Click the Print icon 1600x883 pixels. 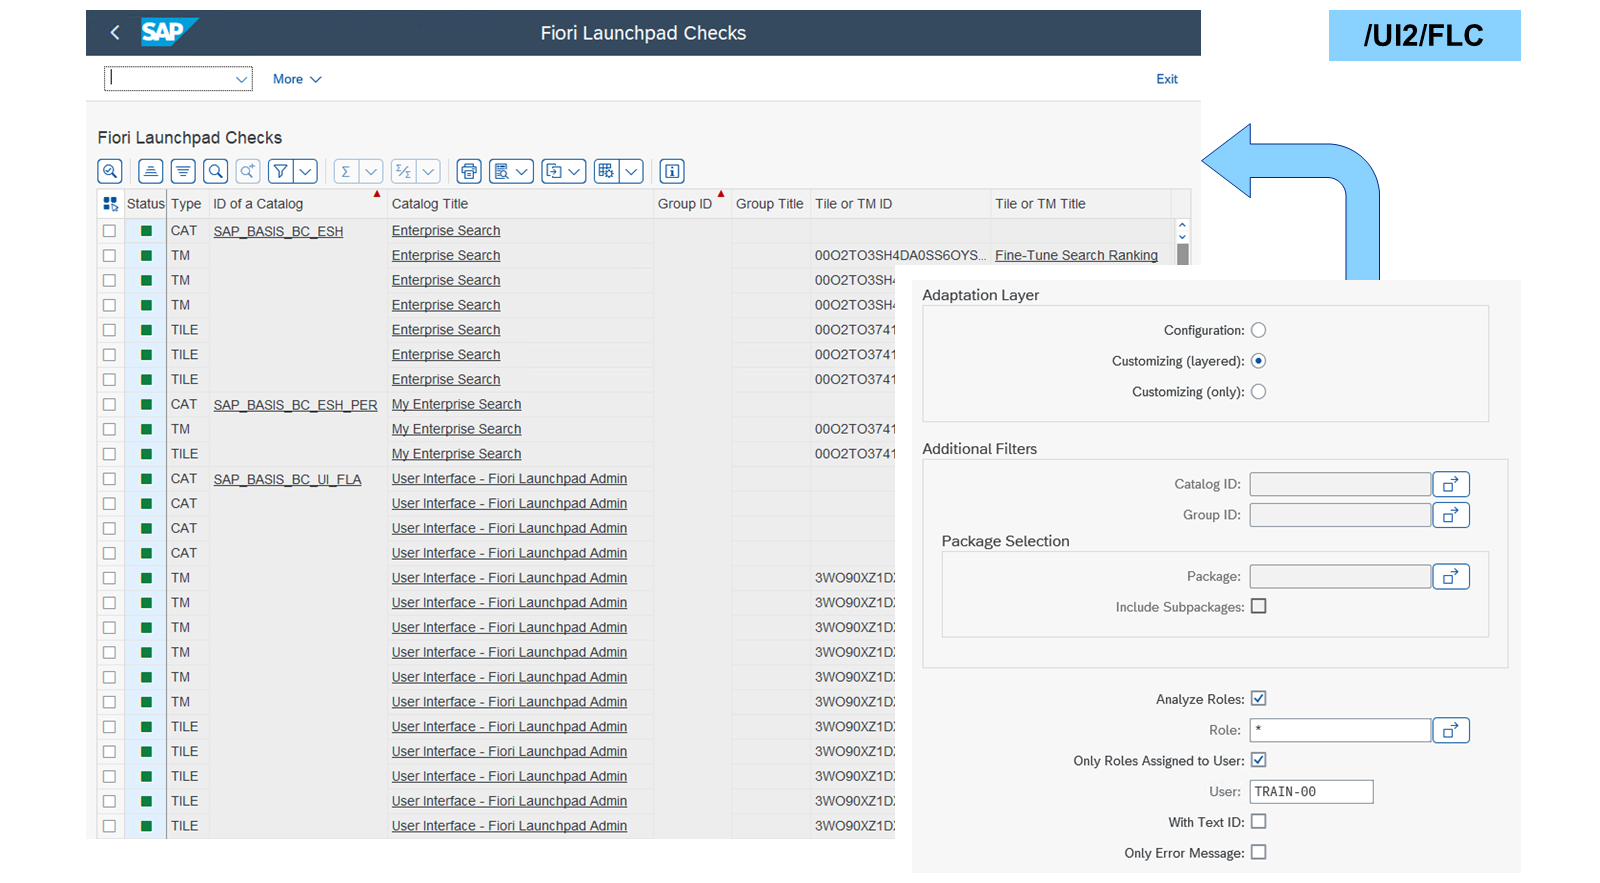coord(469,171)
